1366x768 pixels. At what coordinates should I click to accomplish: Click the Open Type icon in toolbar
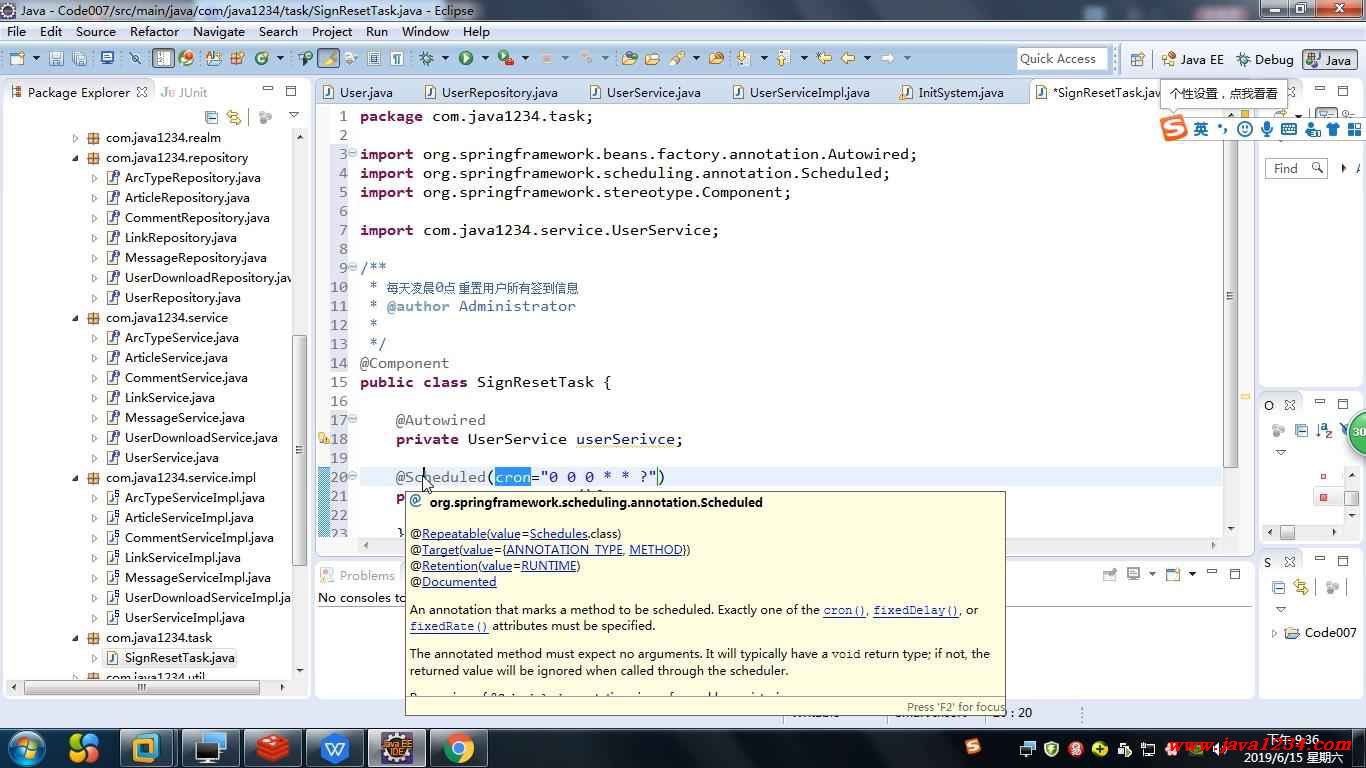[629, 58]
